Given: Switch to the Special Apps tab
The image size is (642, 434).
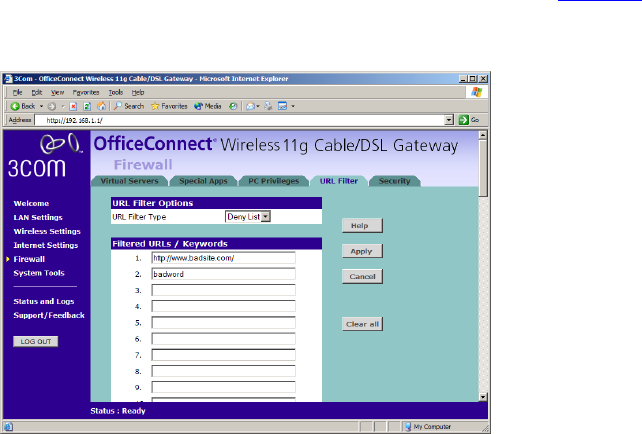Looking at the screenshot, I should tap(203, 181).
